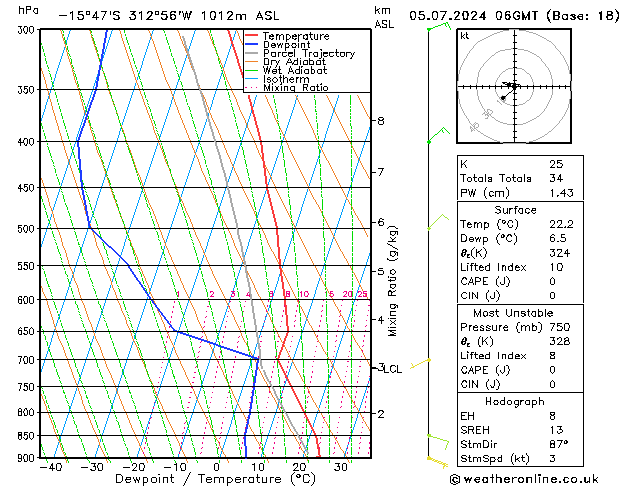Click the 'Parcel Trajectory' legend entry
This screenshot has height=486, width=629.
pyautogui.click(x=309, y=53)
